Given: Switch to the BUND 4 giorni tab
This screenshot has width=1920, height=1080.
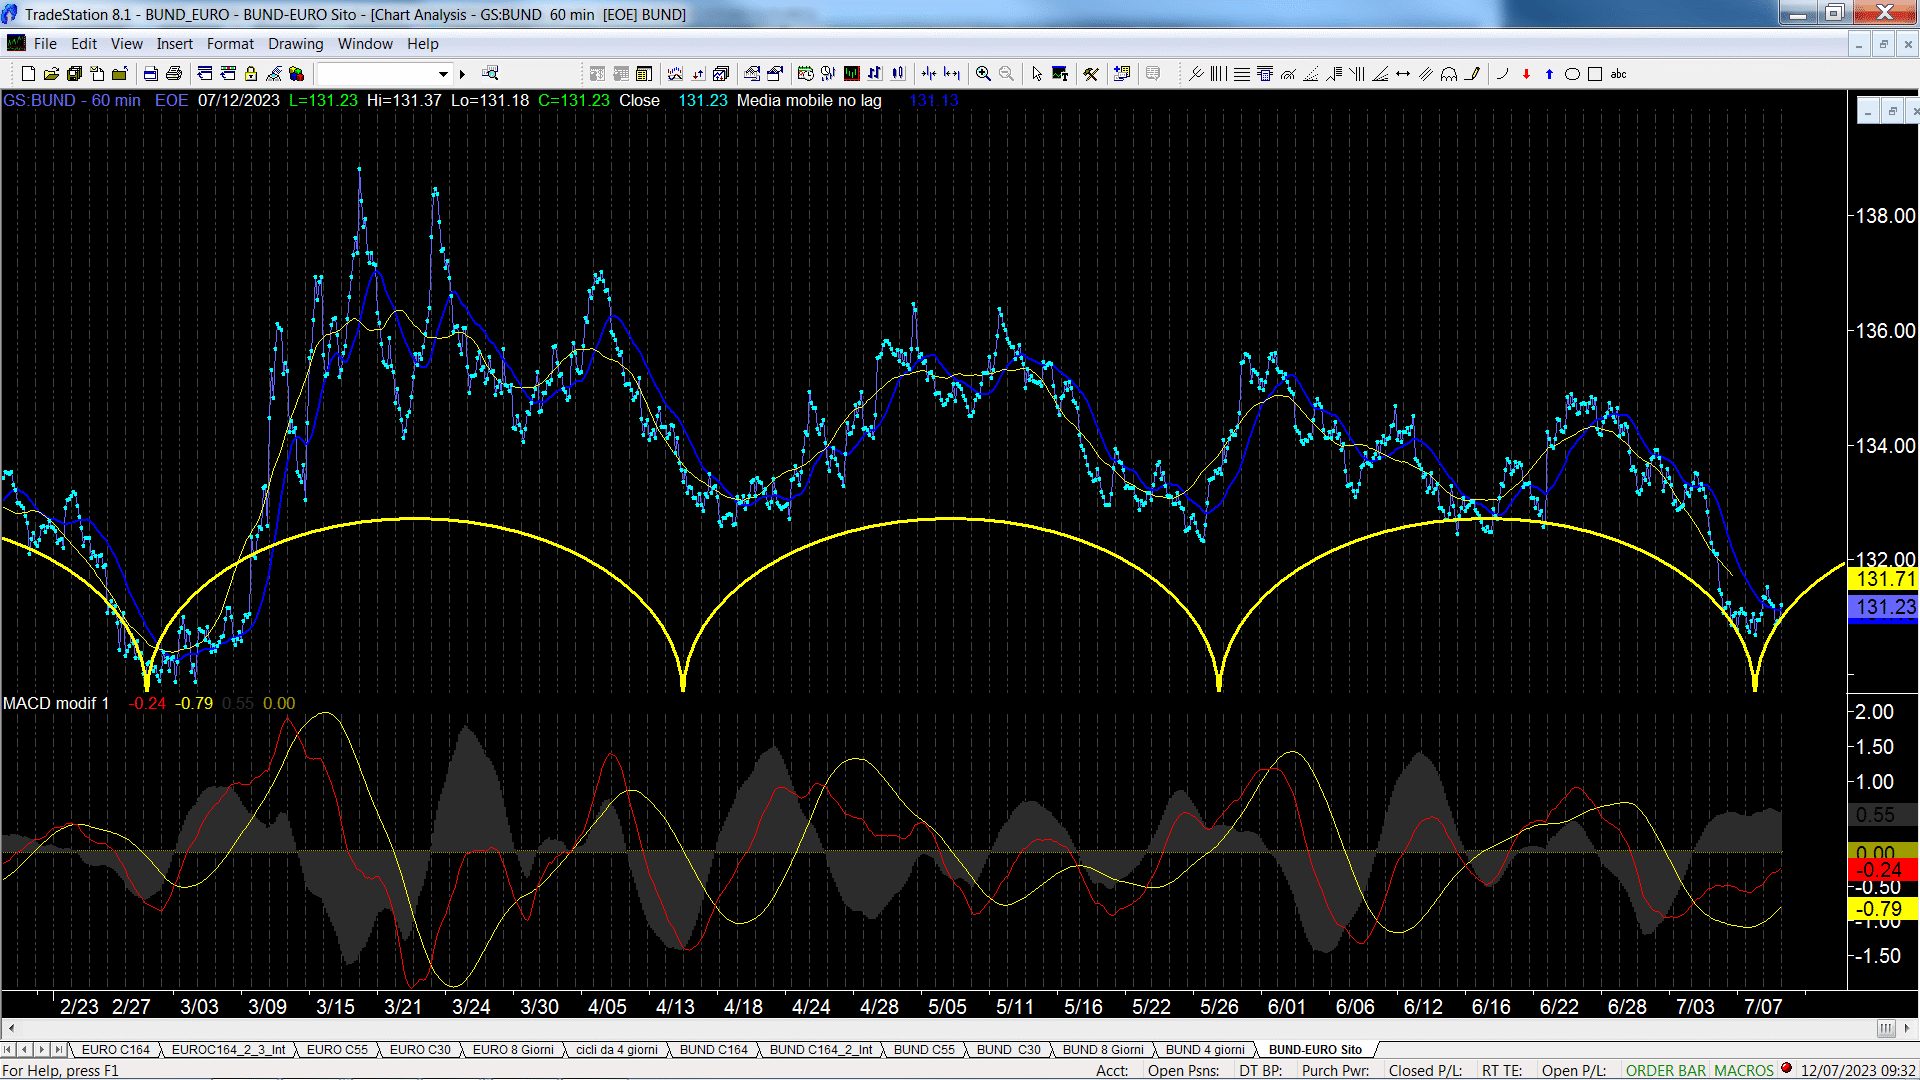Looking at the screenshot, I should [x=1205, y=1050].
